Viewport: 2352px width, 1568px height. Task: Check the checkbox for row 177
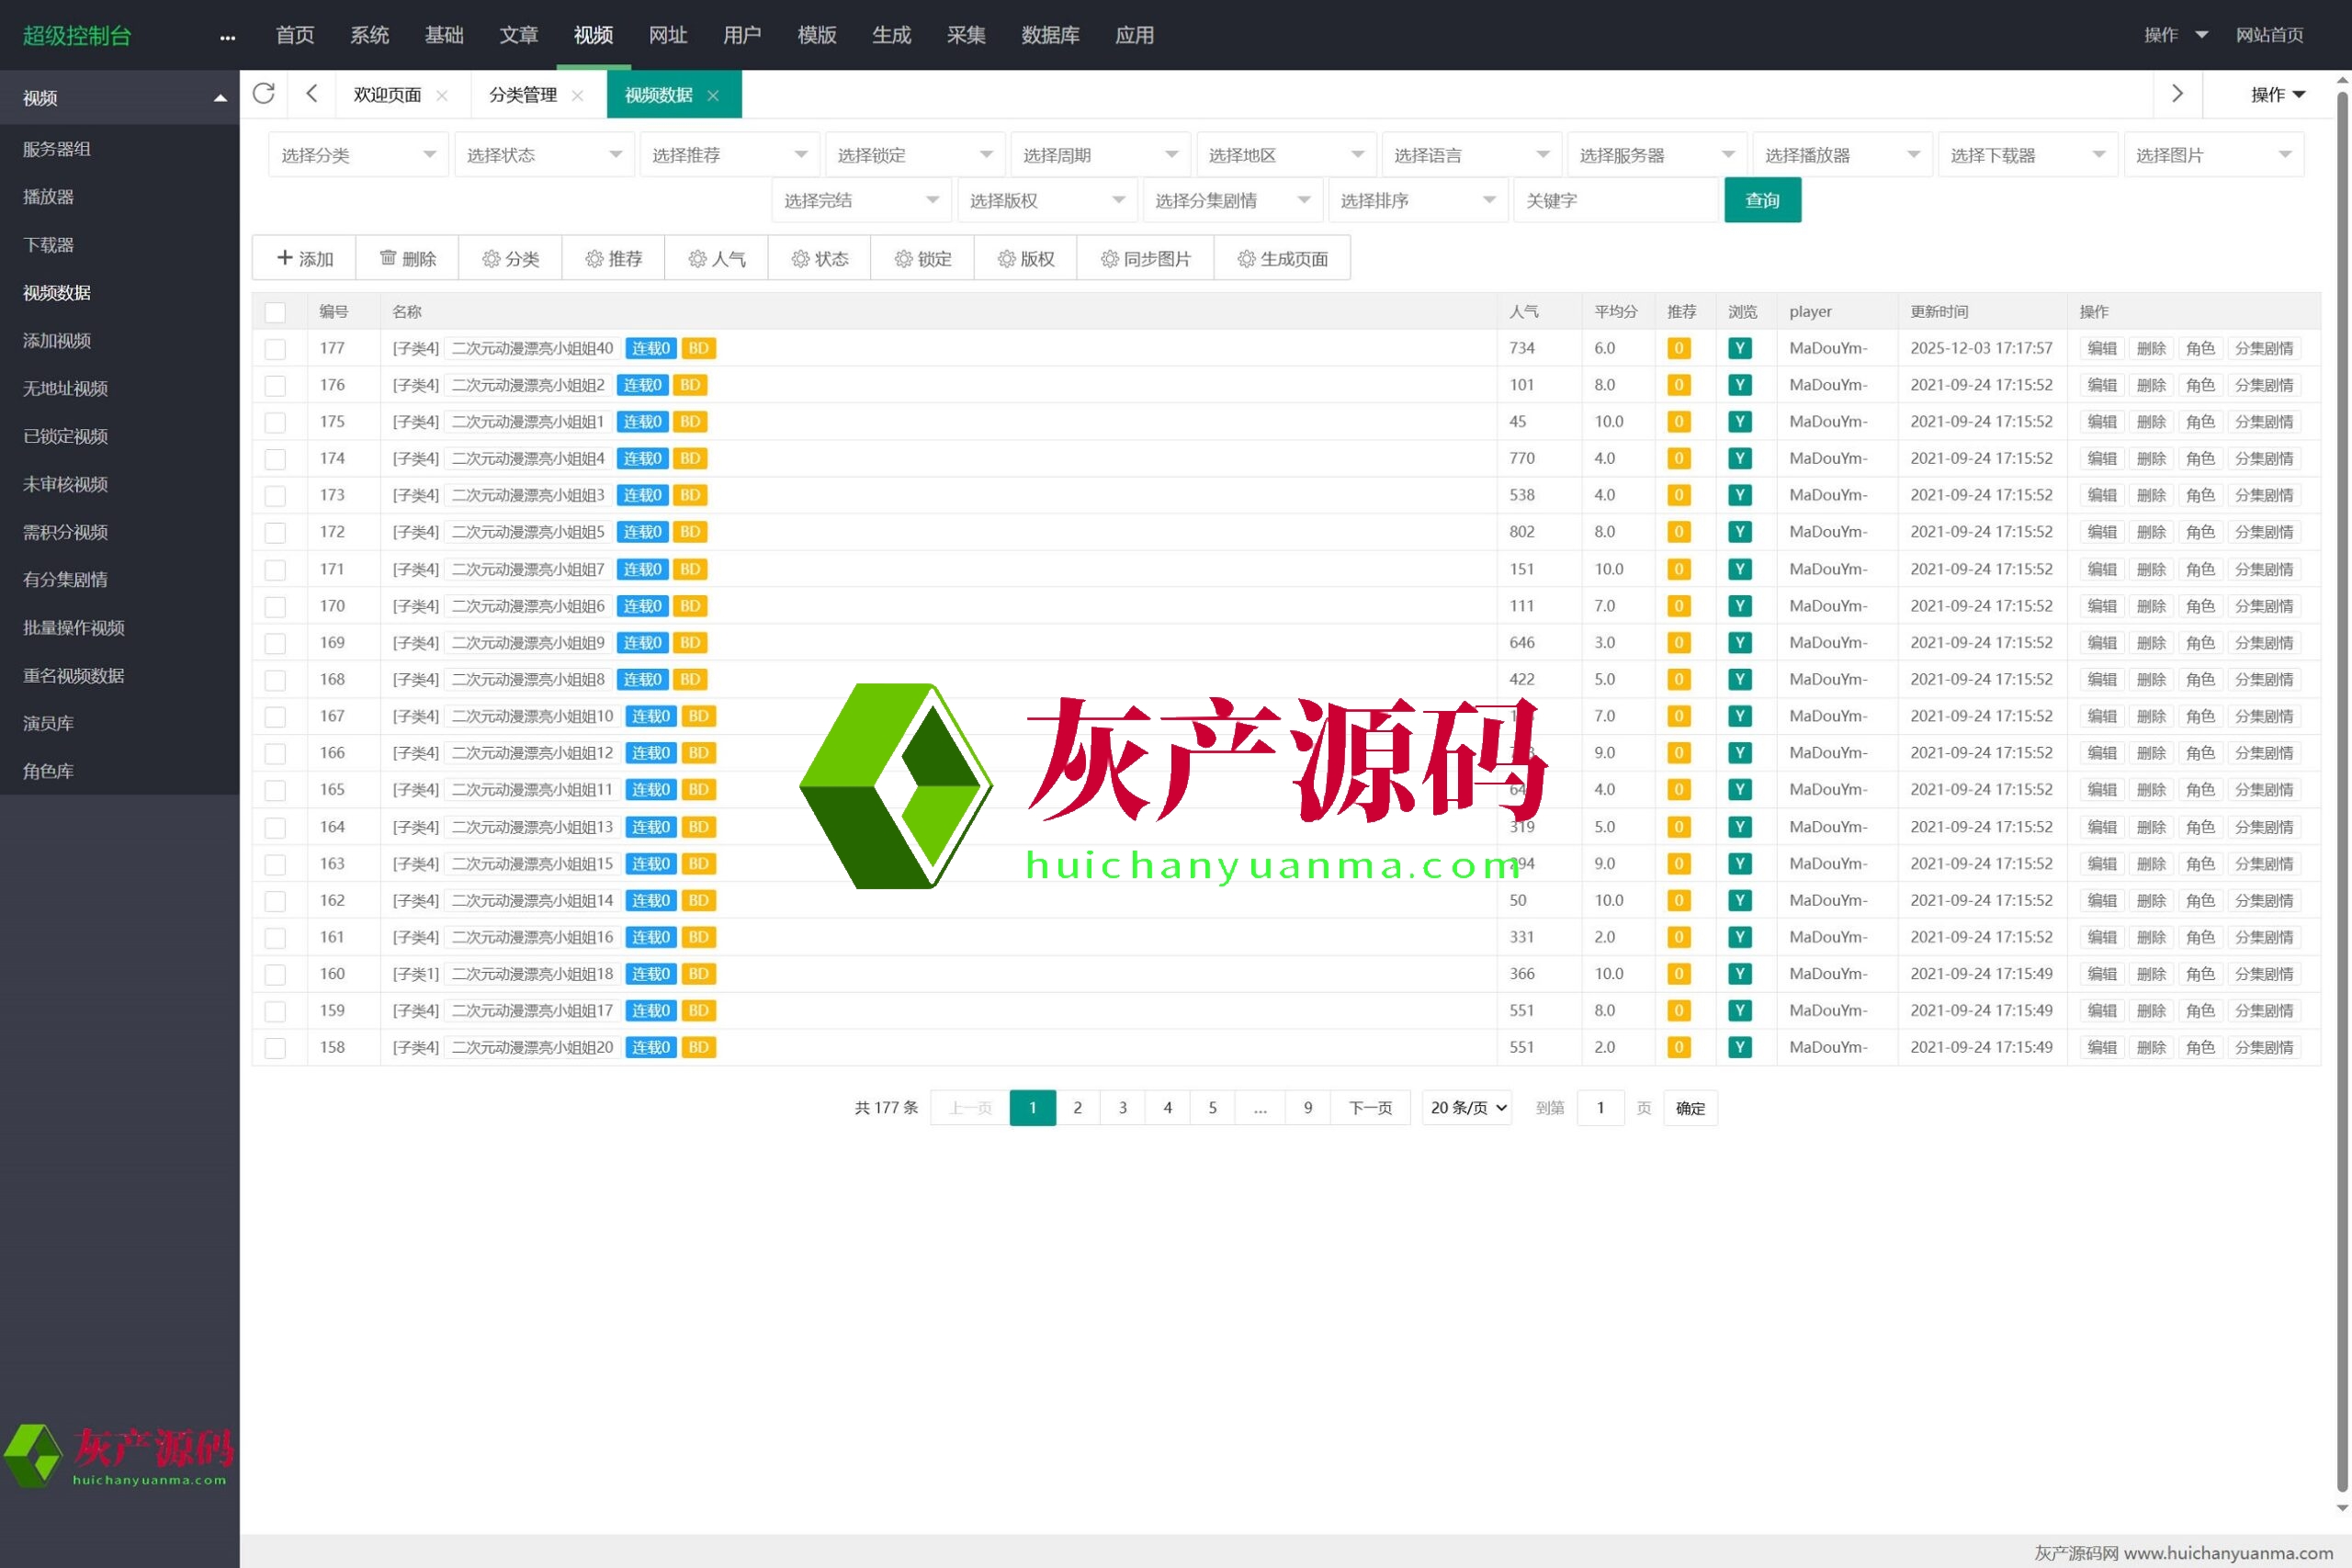point(275,349)
